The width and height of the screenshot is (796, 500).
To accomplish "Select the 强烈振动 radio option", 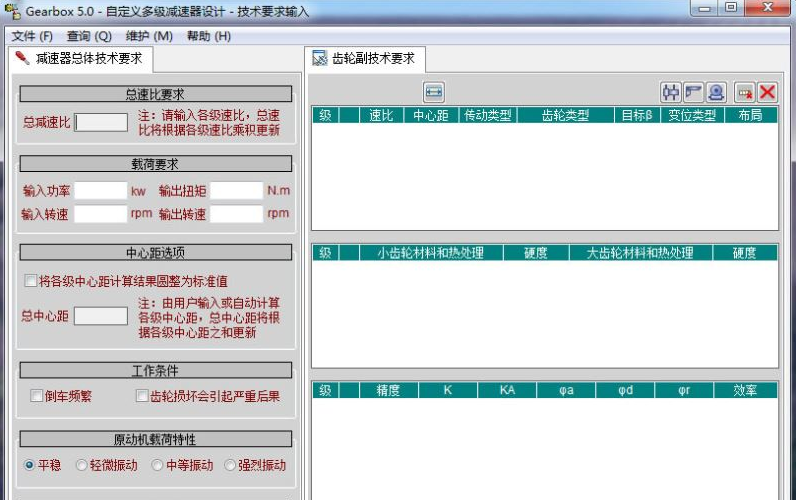I will click(x=231, y=465).
